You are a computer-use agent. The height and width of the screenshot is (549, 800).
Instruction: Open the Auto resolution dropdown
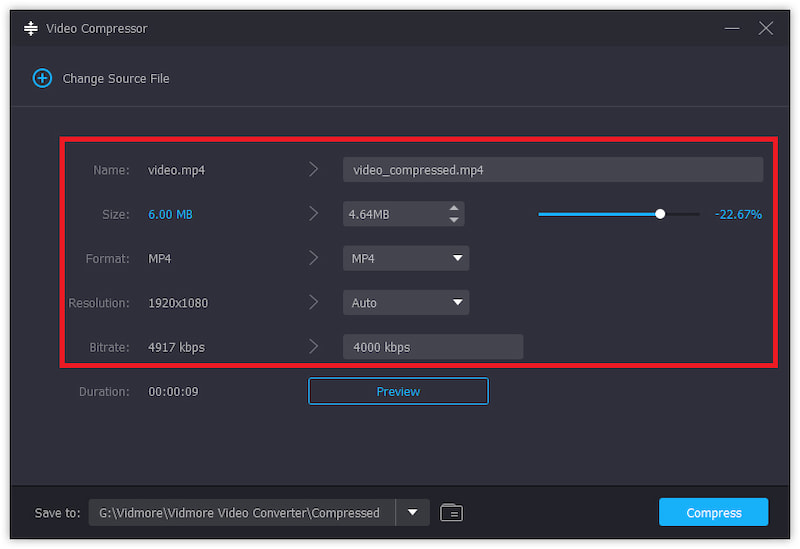pyautogui.click(x=406, y=303)
